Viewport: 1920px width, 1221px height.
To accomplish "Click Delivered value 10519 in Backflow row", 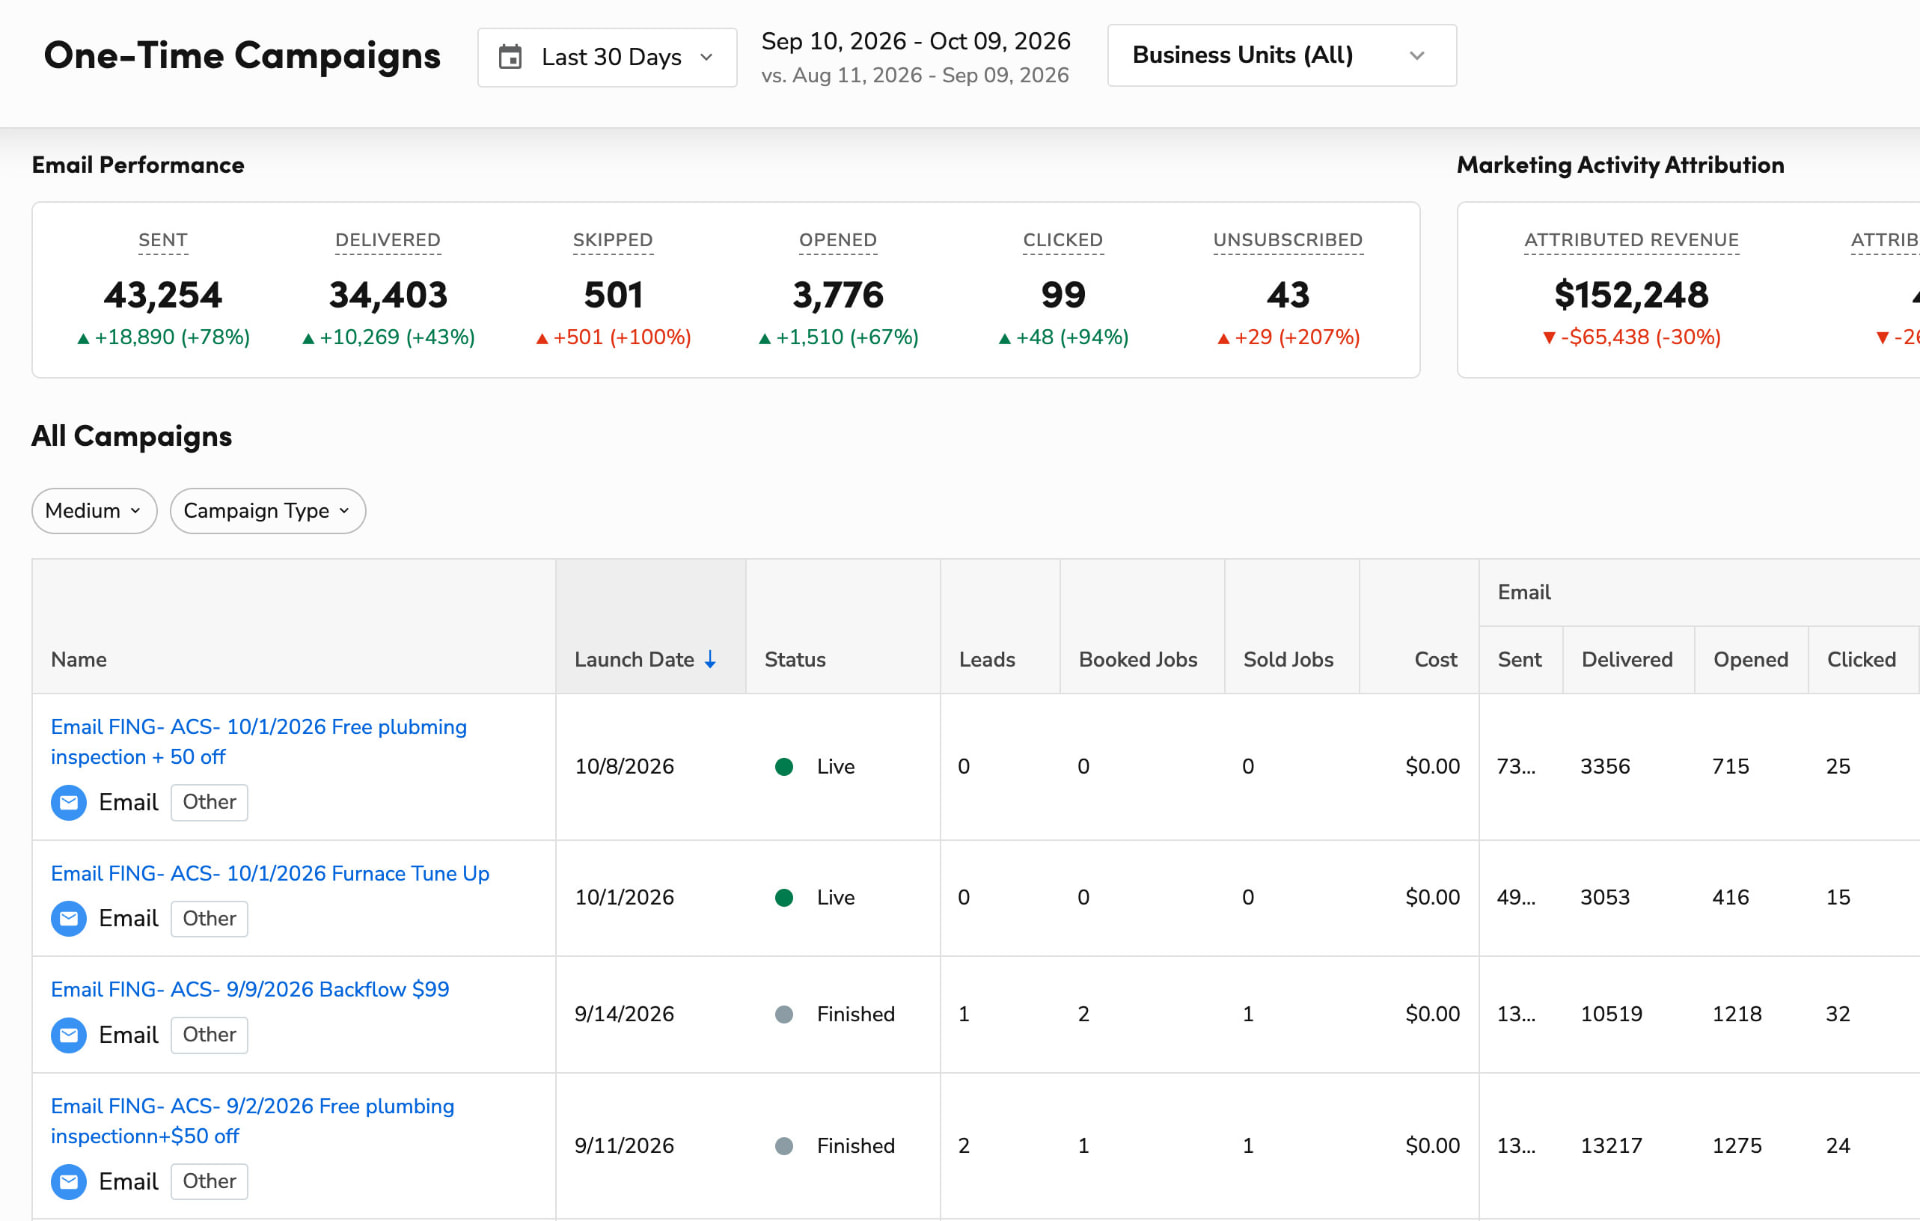I will (x=1611, y=1014).
